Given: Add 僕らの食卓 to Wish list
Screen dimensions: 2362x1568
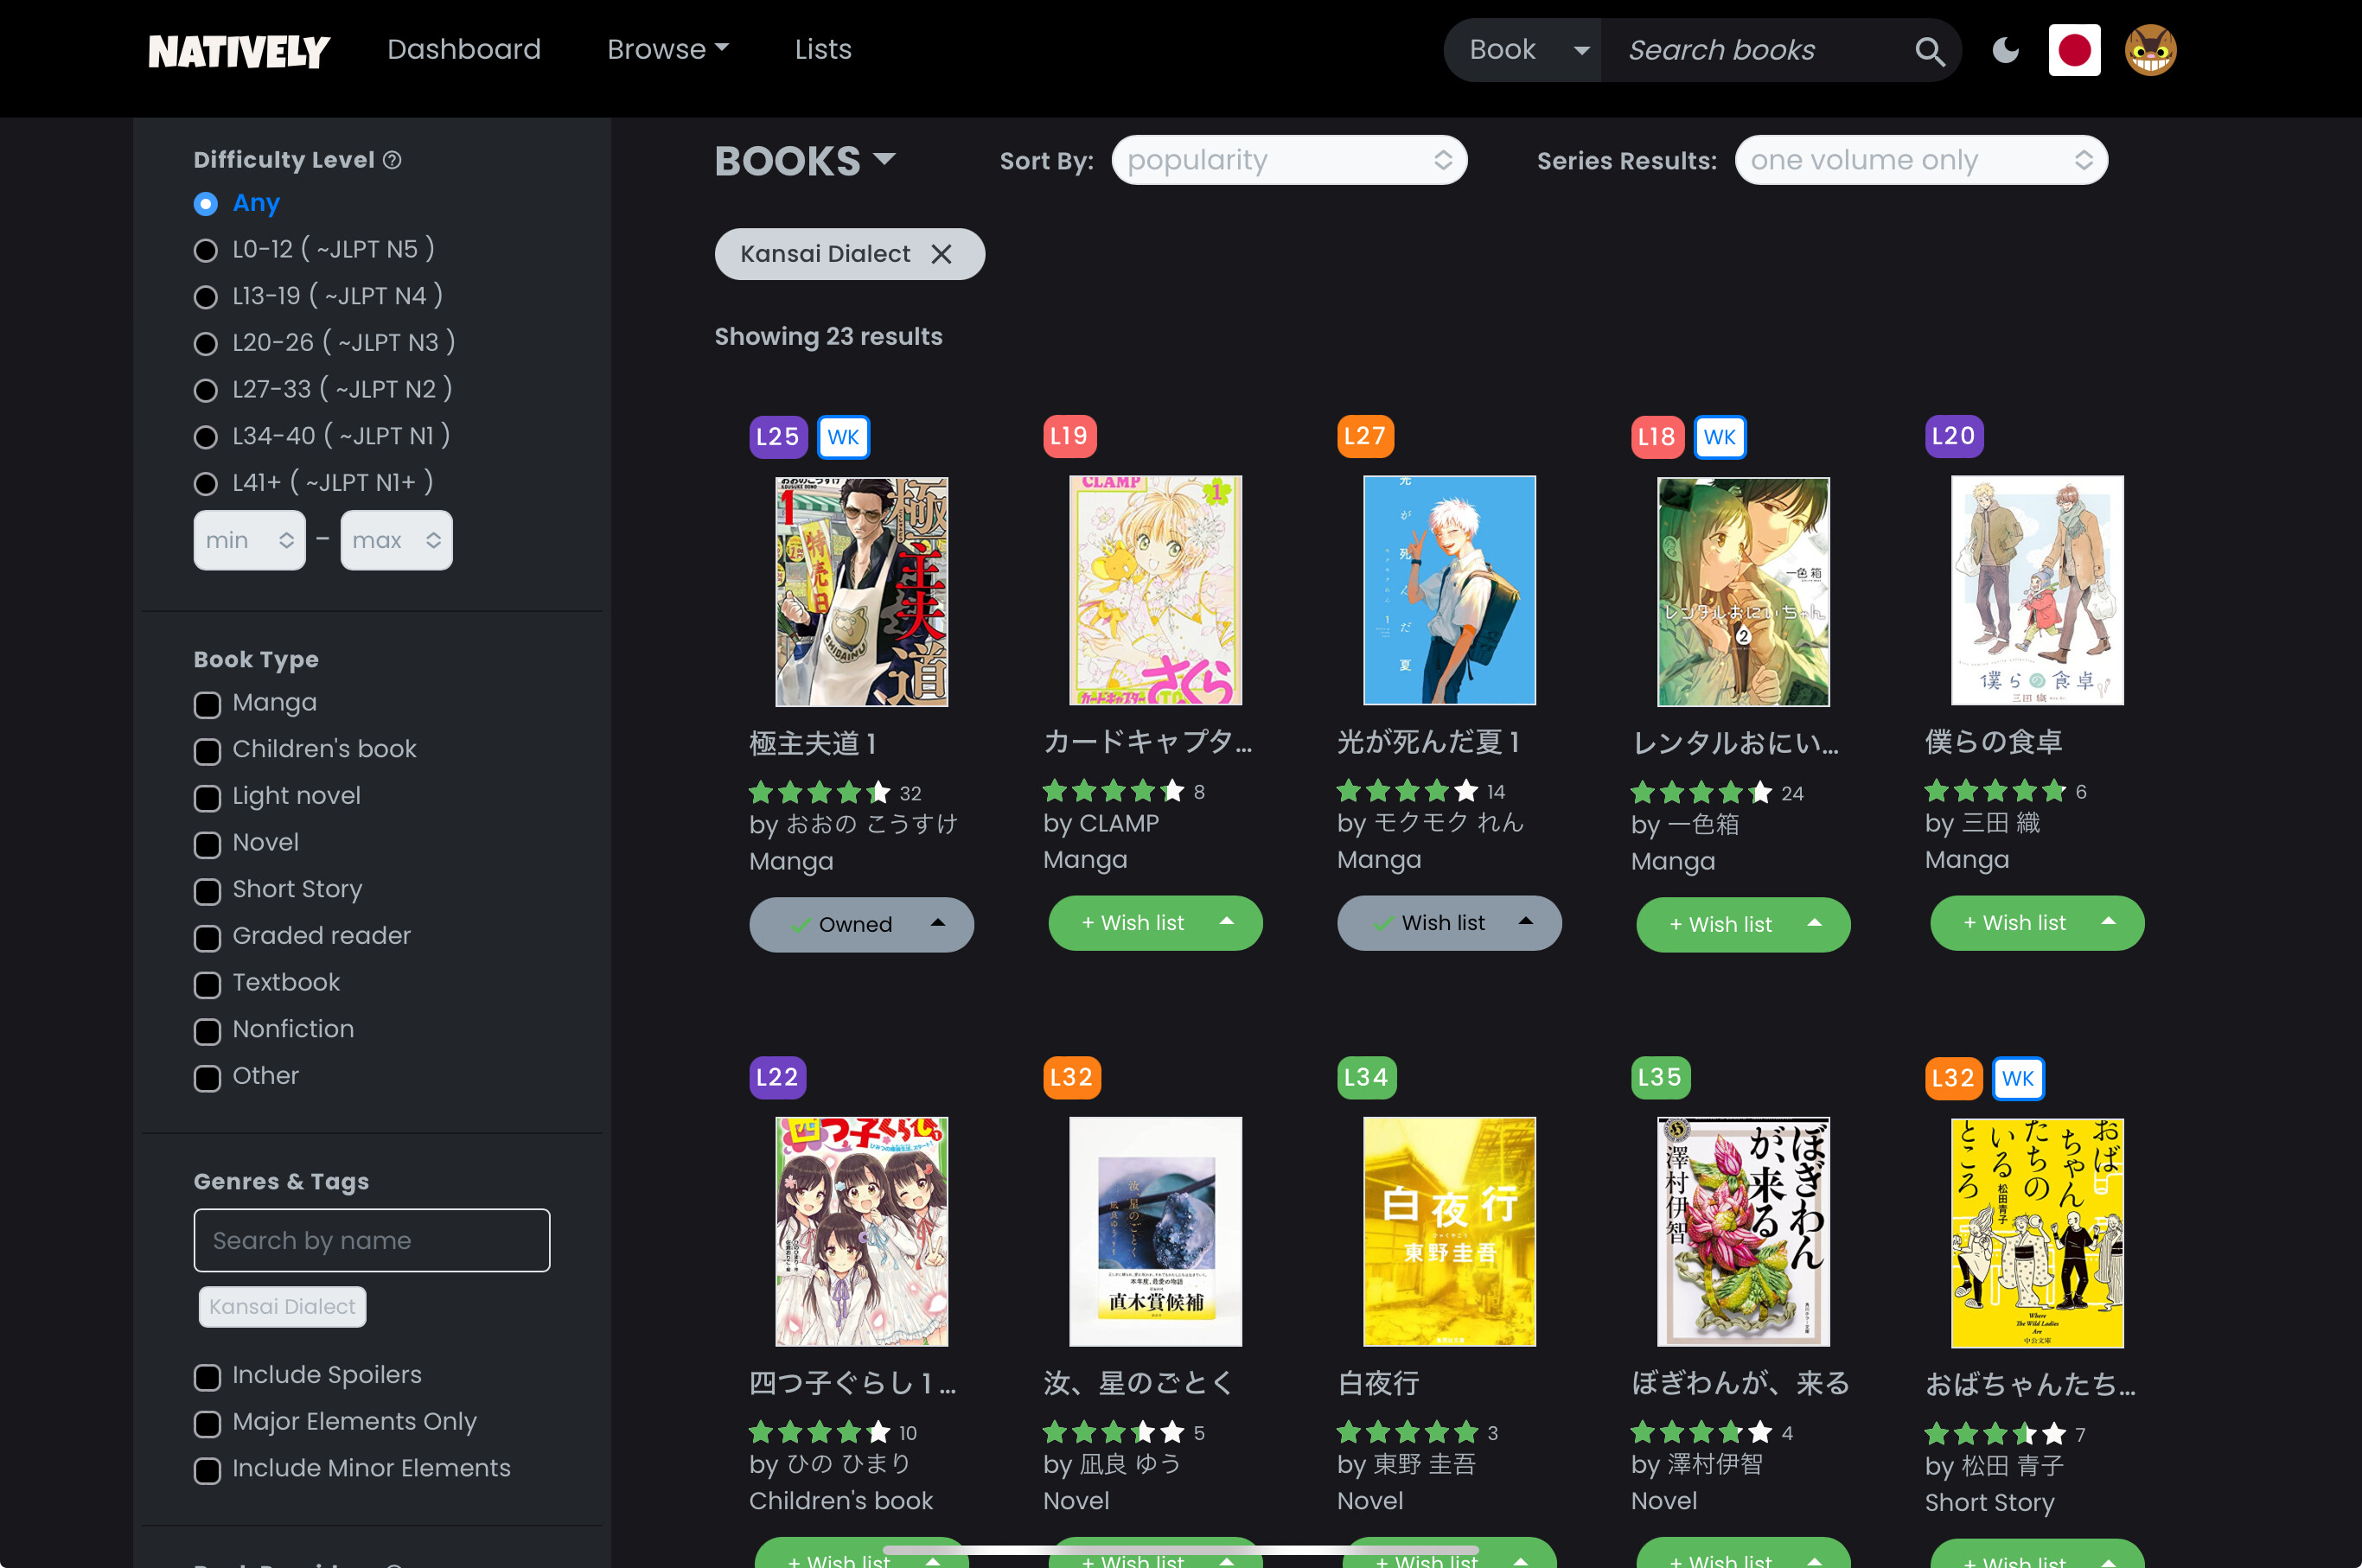Looking at the screenshot, I should (2014, 923).
